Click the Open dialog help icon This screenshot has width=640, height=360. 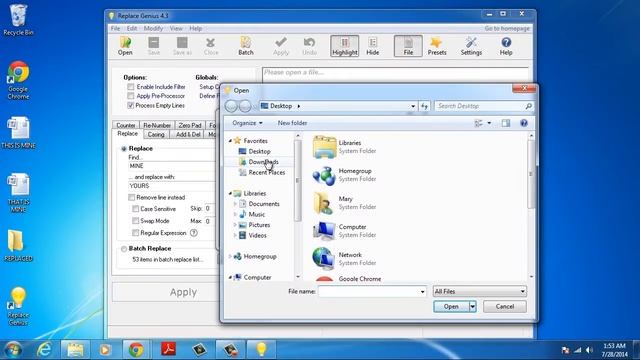[524, 123]
